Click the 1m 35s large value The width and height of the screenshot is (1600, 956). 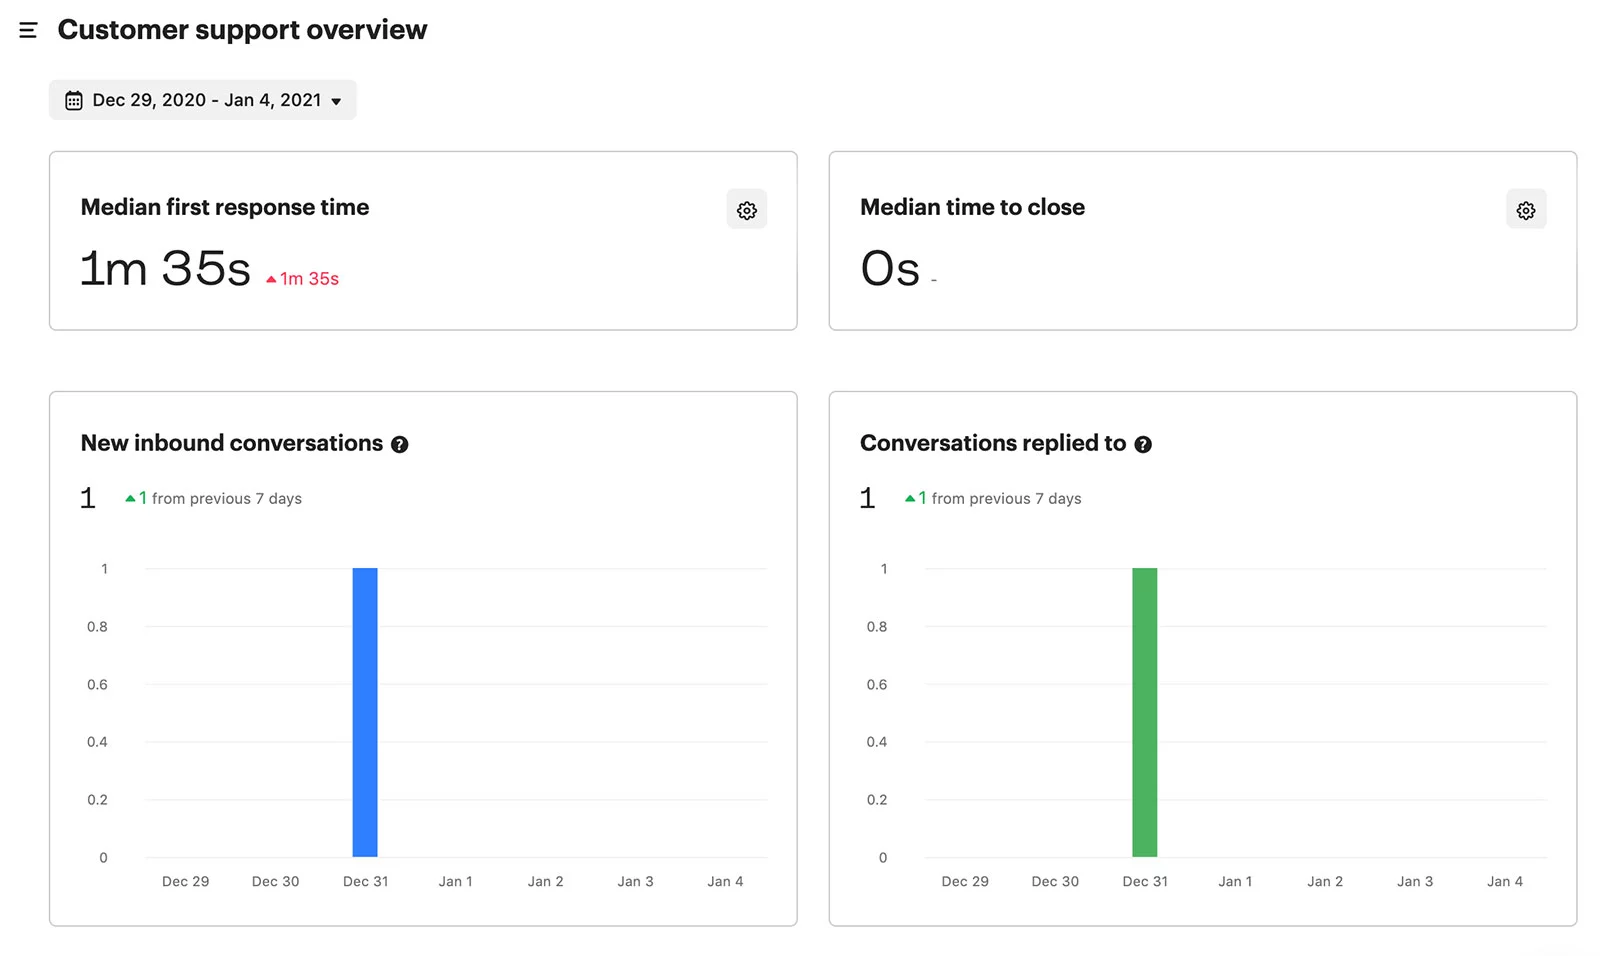165,268
